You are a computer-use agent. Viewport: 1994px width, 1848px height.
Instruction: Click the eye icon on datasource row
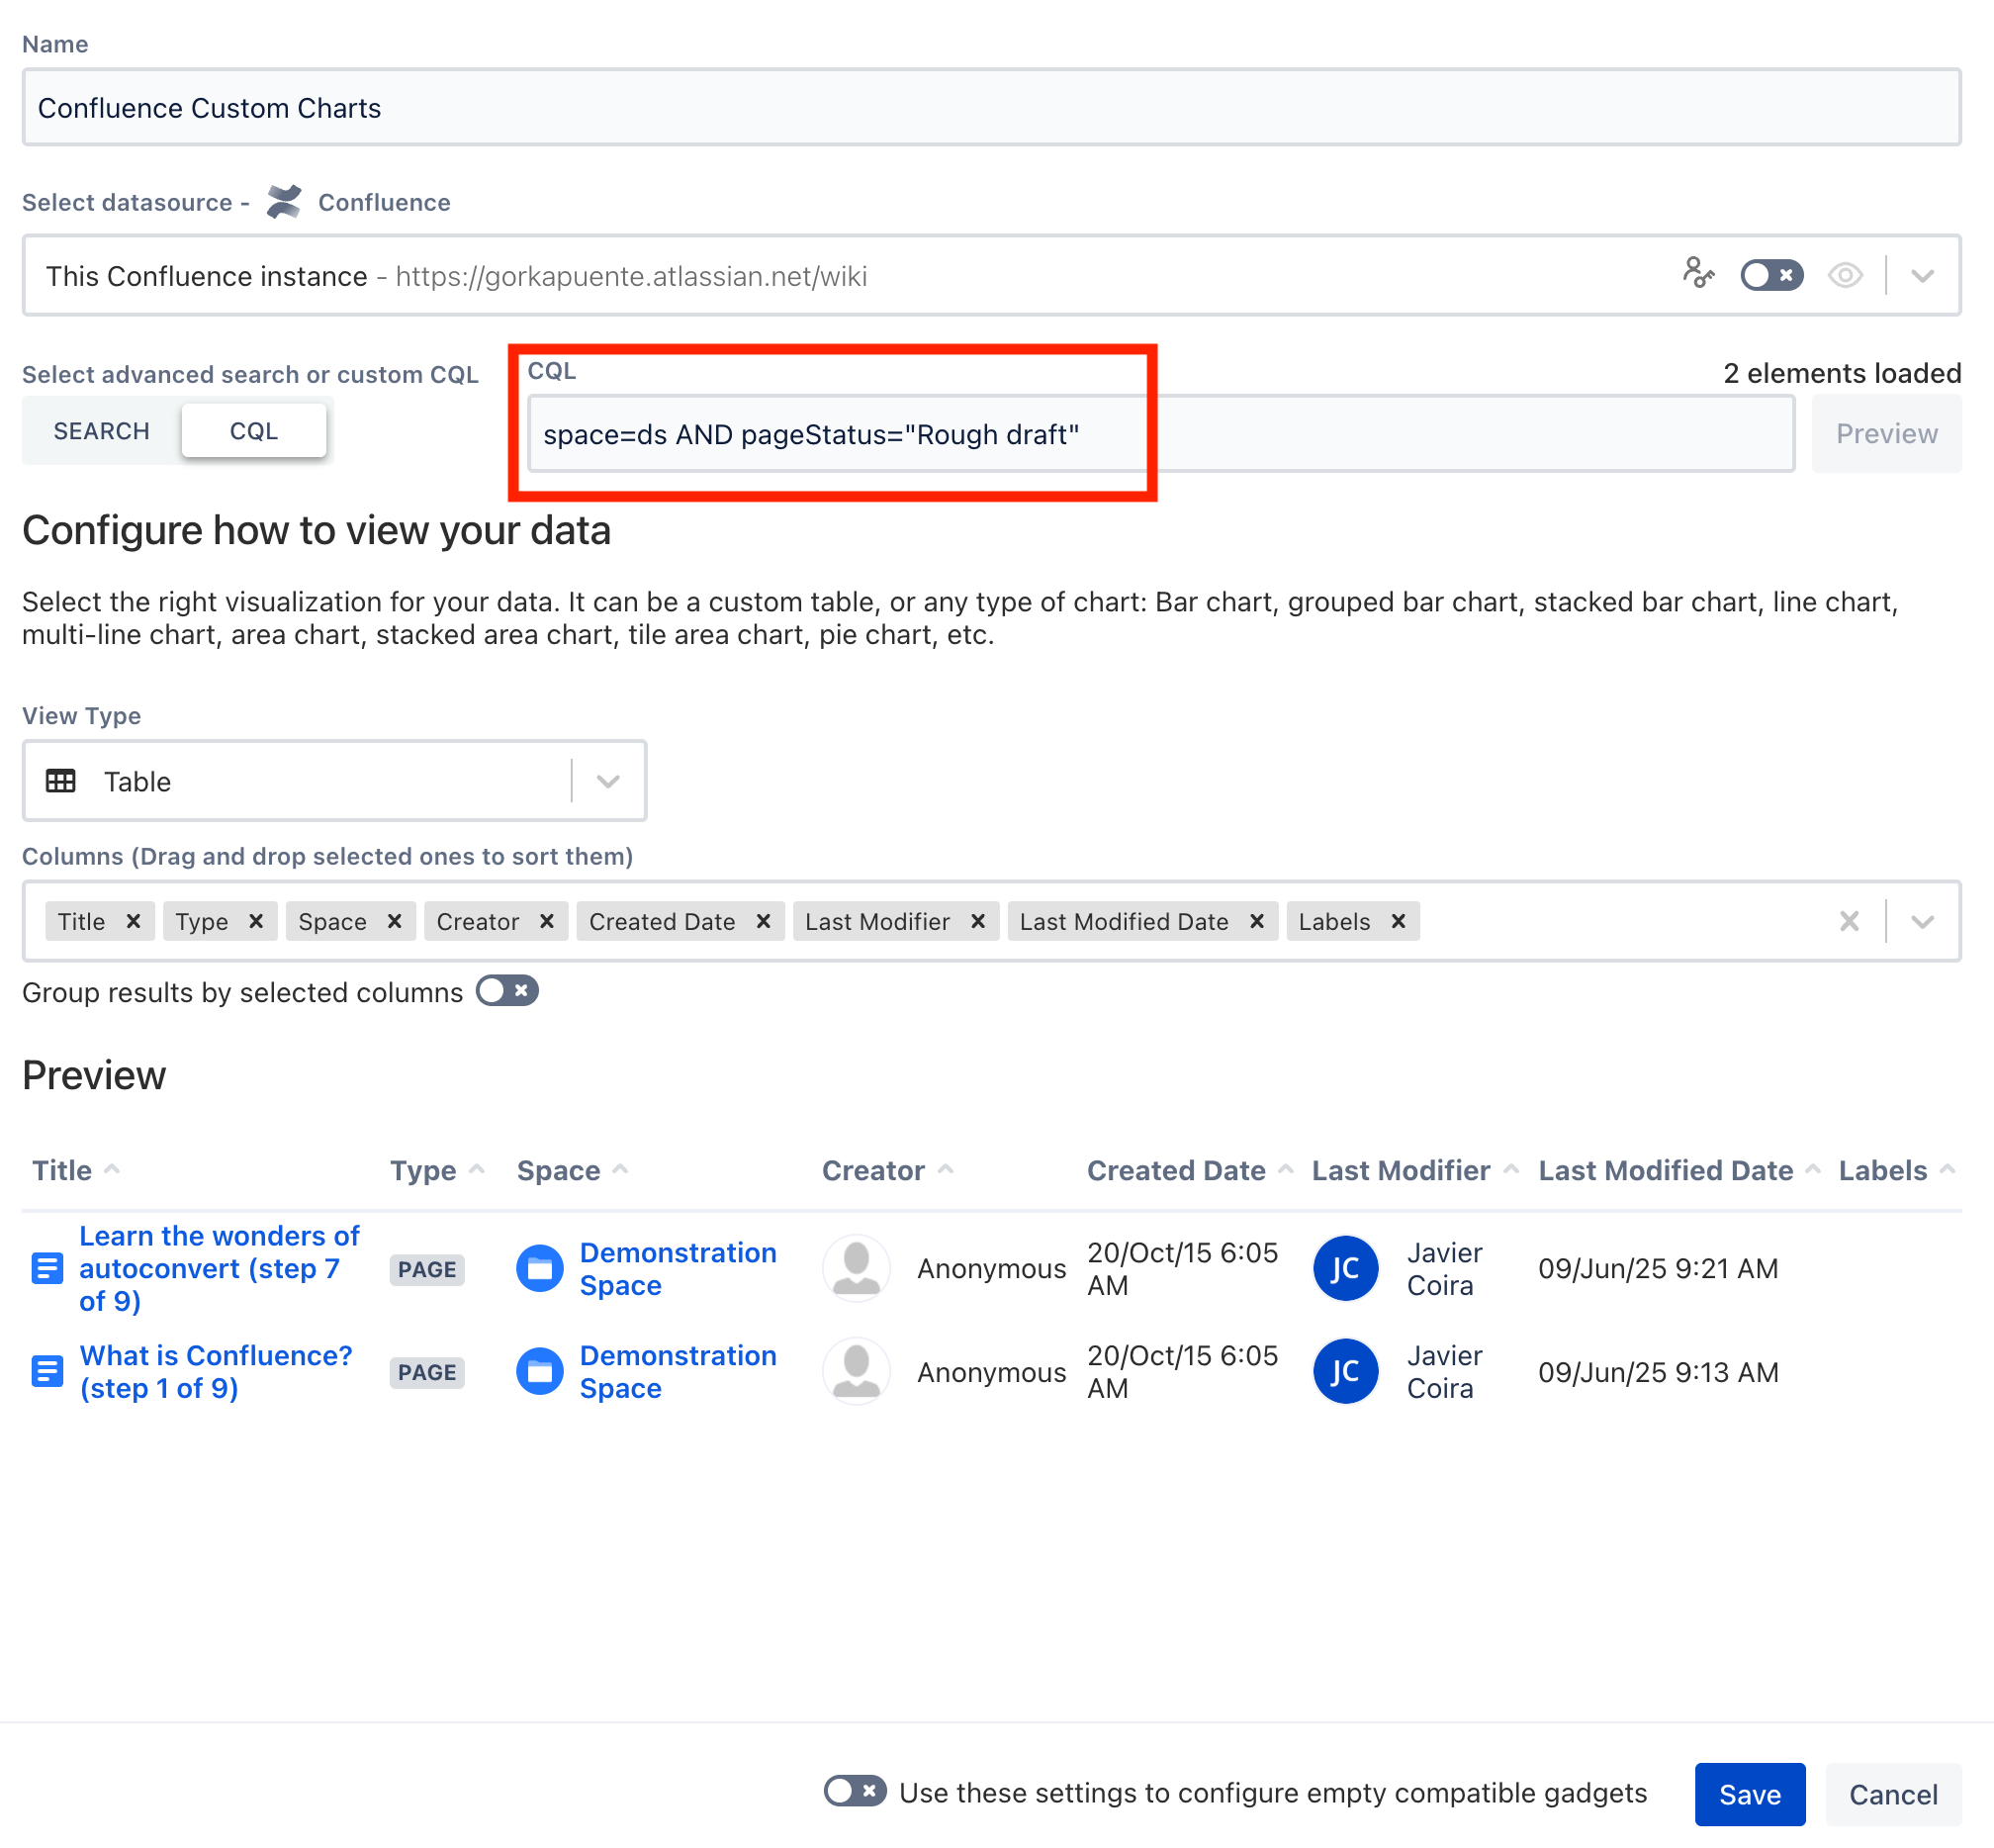tap(1846, 275)
